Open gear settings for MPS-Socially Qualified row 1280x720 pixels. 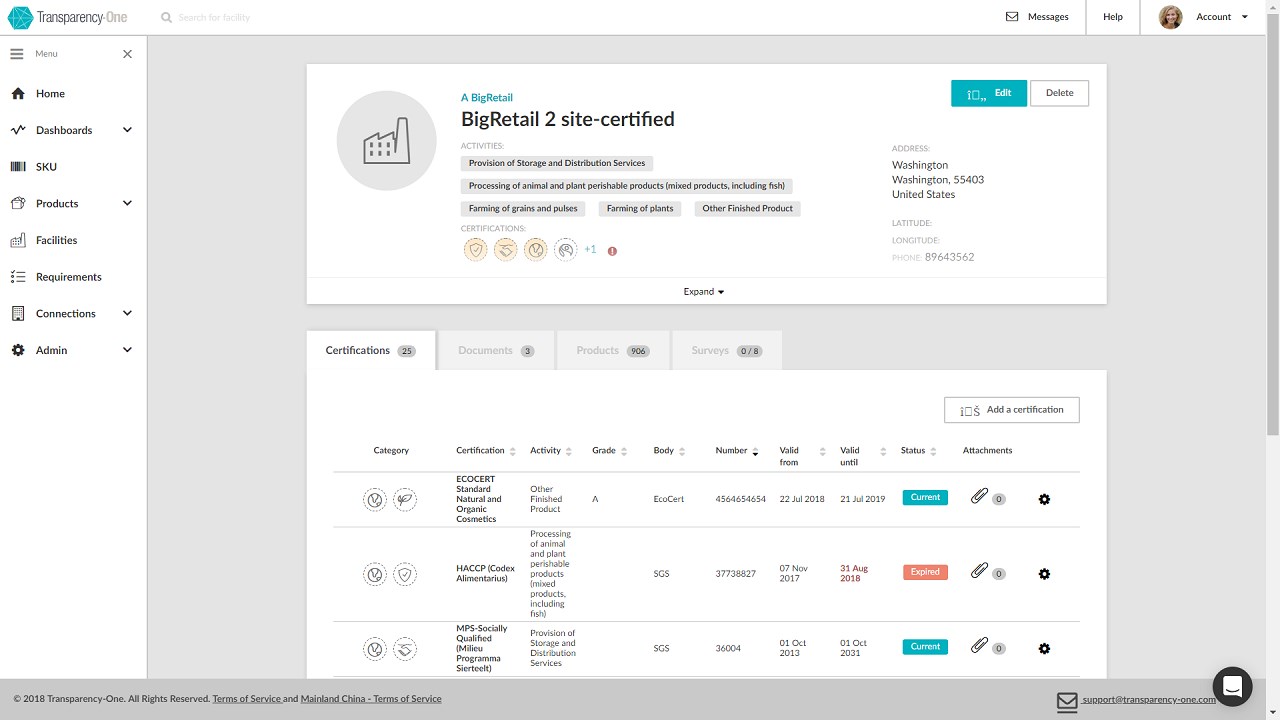point(1044,648)
